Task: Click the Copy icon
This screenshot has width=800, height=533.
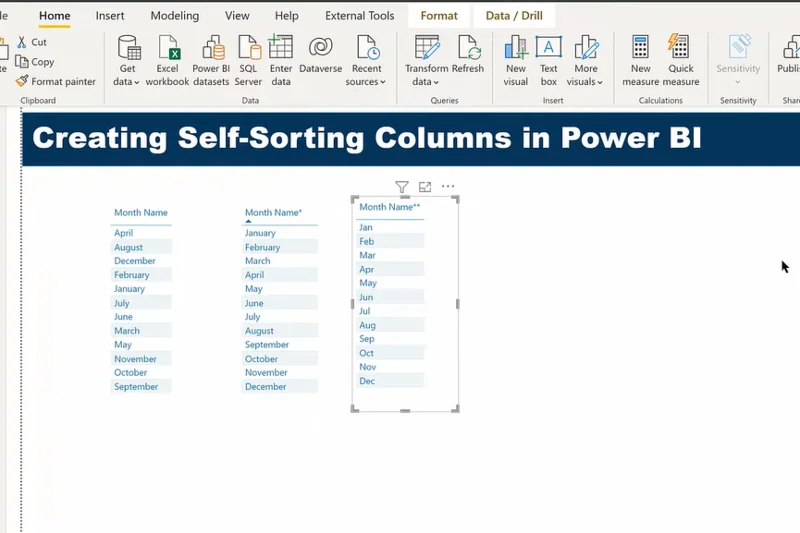Action: point(21,62)
